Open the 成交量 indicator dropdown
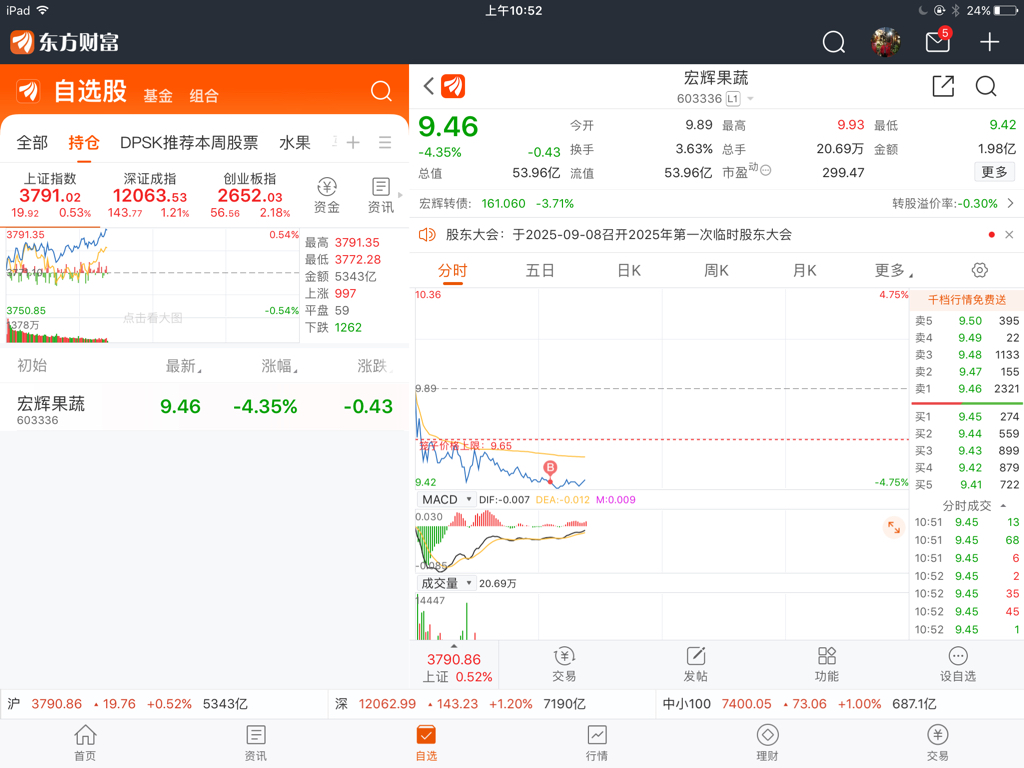 446,583
